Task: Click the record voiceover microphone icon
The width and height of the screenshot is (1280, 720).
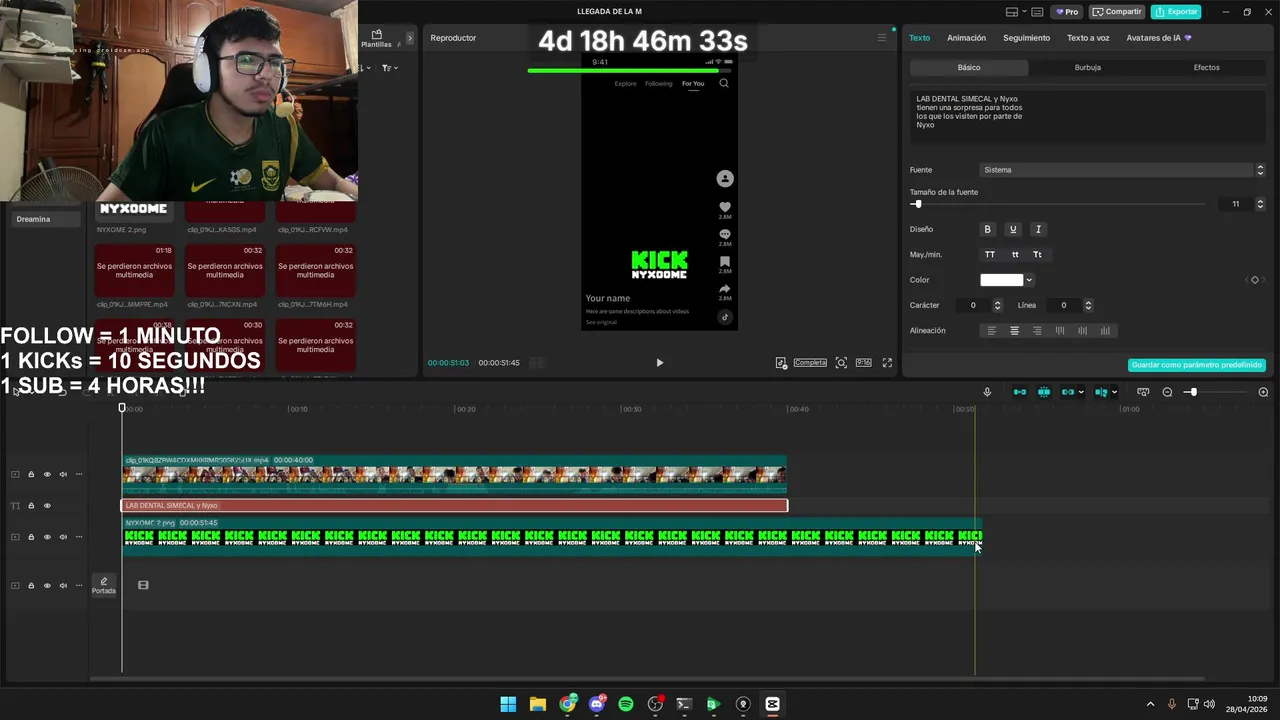Action: (987, 392)
